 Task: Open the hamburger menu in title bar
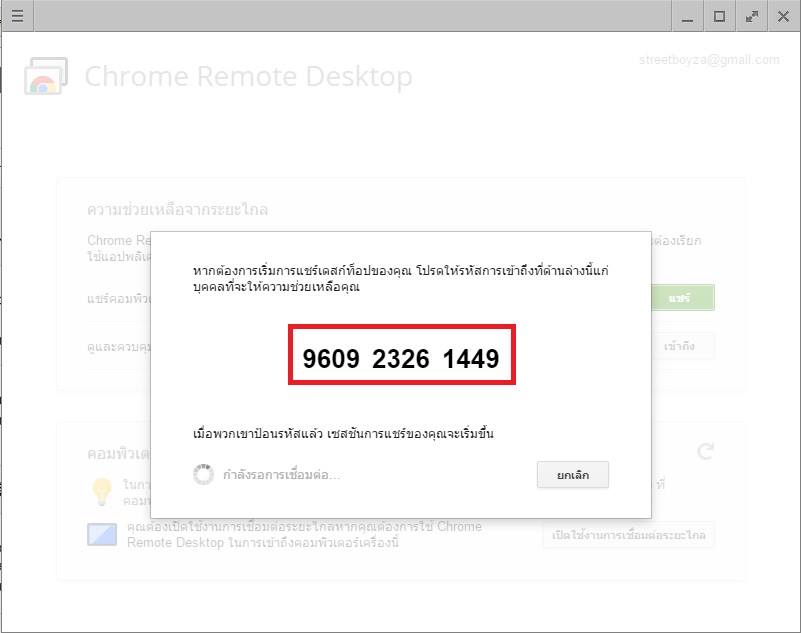coord(17,16)
